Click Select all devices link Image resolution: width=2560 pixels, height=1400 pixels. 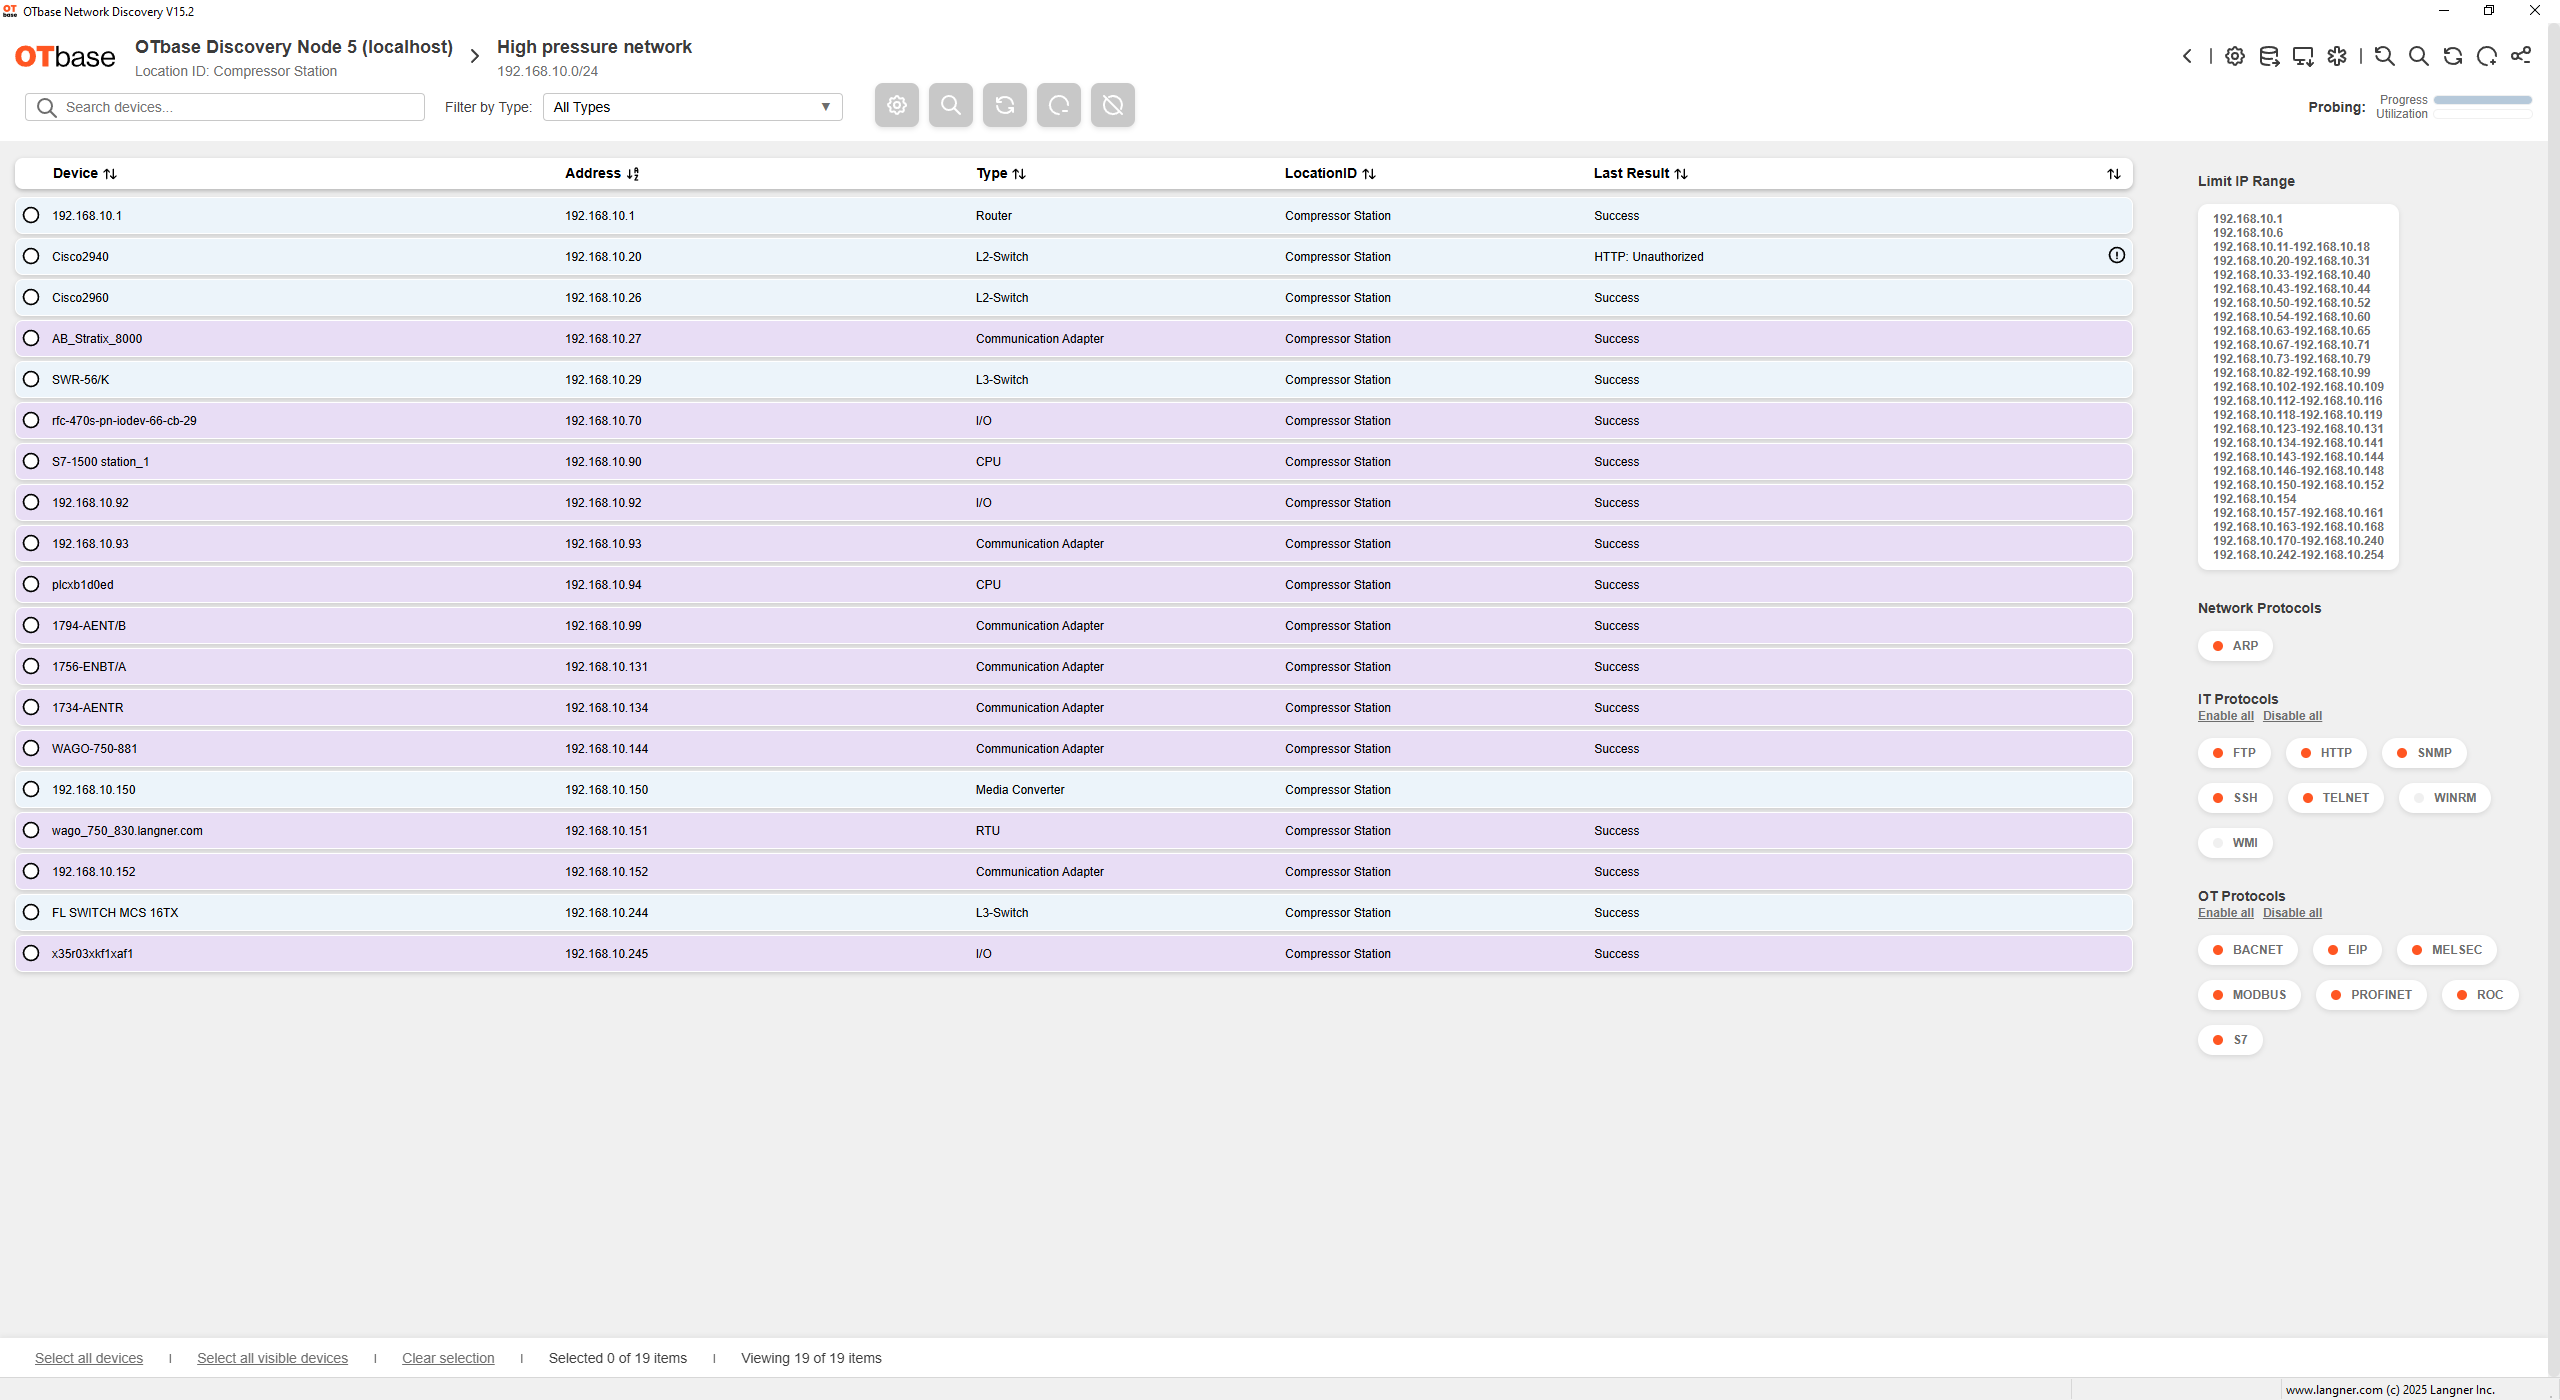click(89, 1358)
